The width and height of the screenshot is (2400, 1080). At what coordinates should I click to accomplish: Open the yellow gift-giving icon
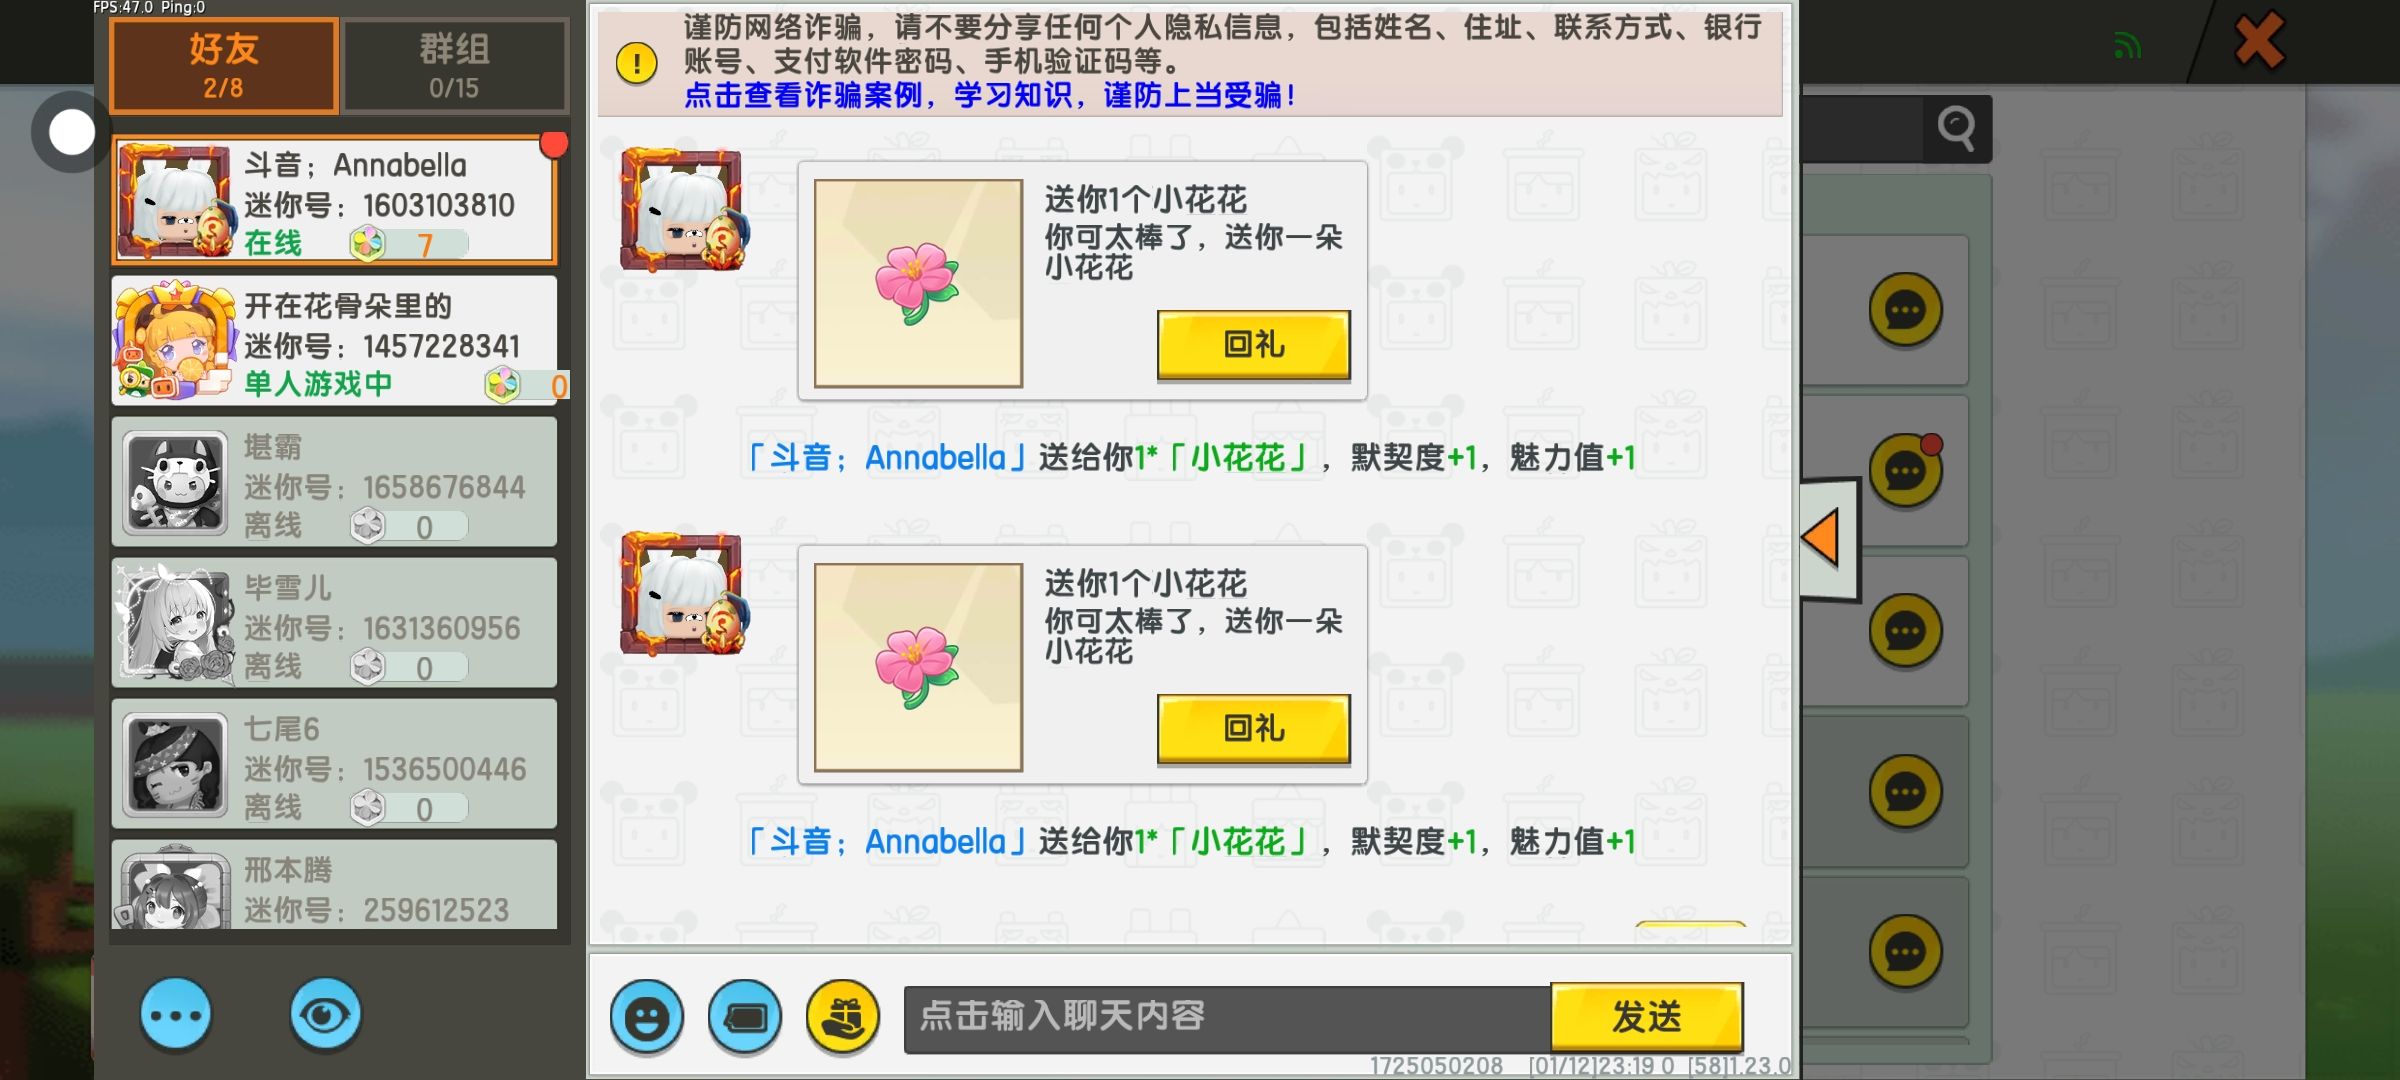[x=843, y=1018]
